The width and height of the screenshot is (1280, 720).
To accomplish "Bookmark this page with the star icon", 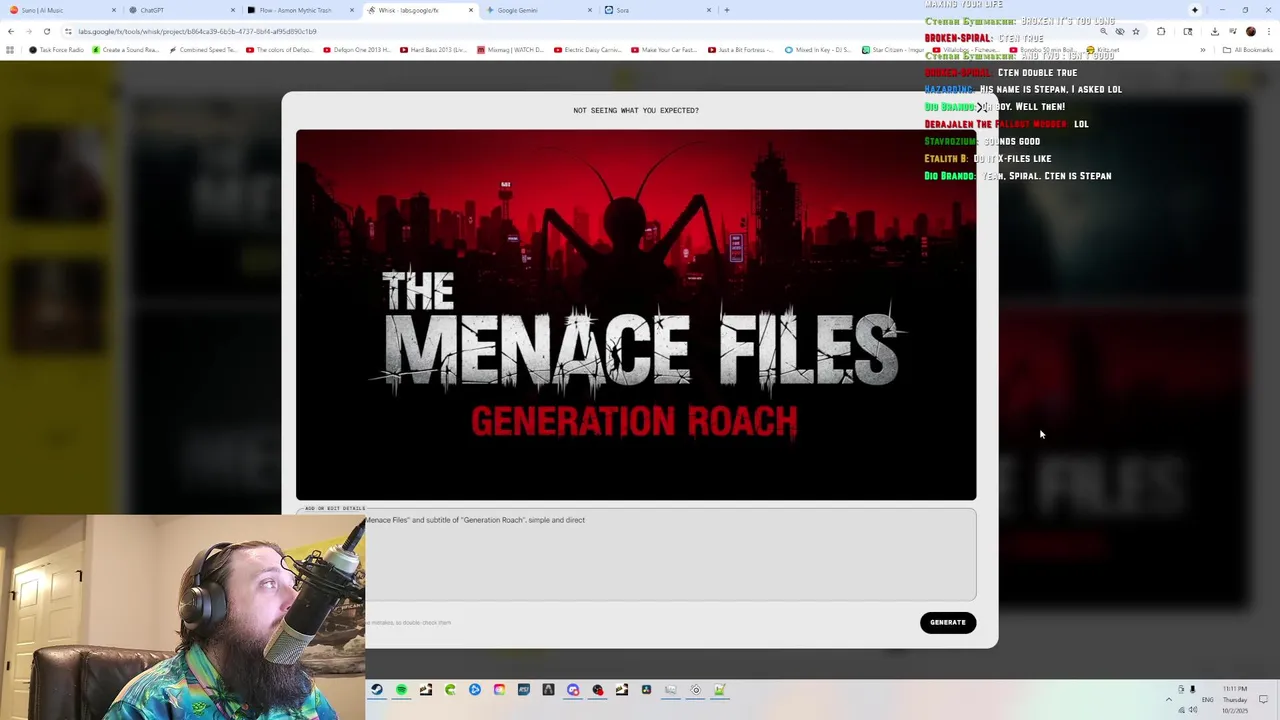I will pos(1135,31).
